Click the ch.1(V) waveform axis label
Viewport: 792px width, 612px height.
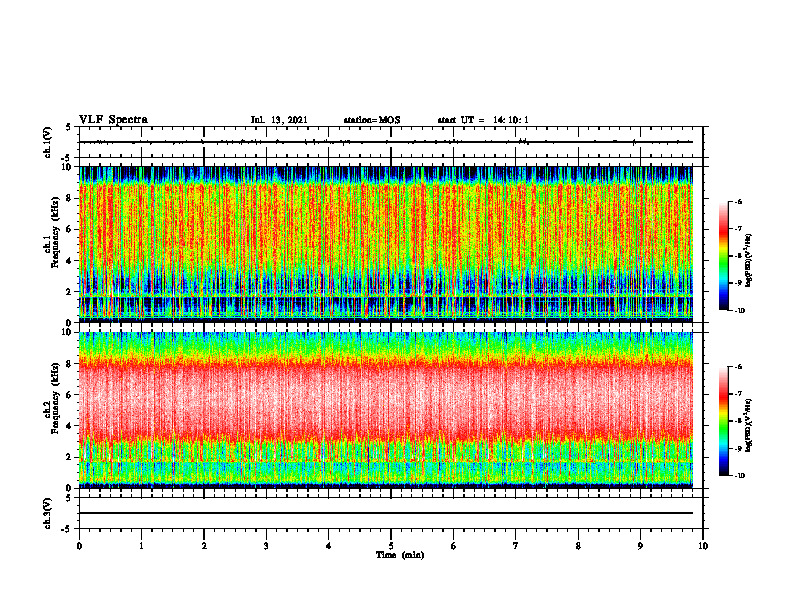pyautogui.click(x=48, y=142)
